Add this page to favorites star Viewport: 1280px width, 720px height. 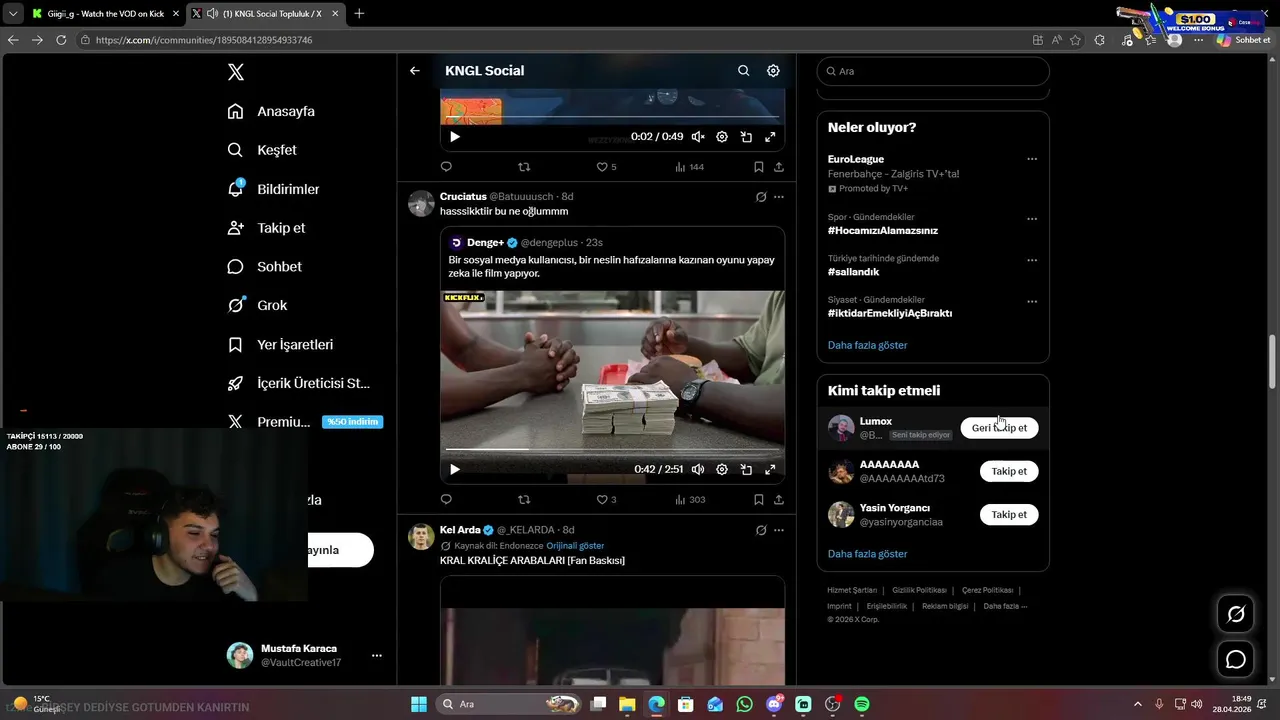pos(1075,40)
